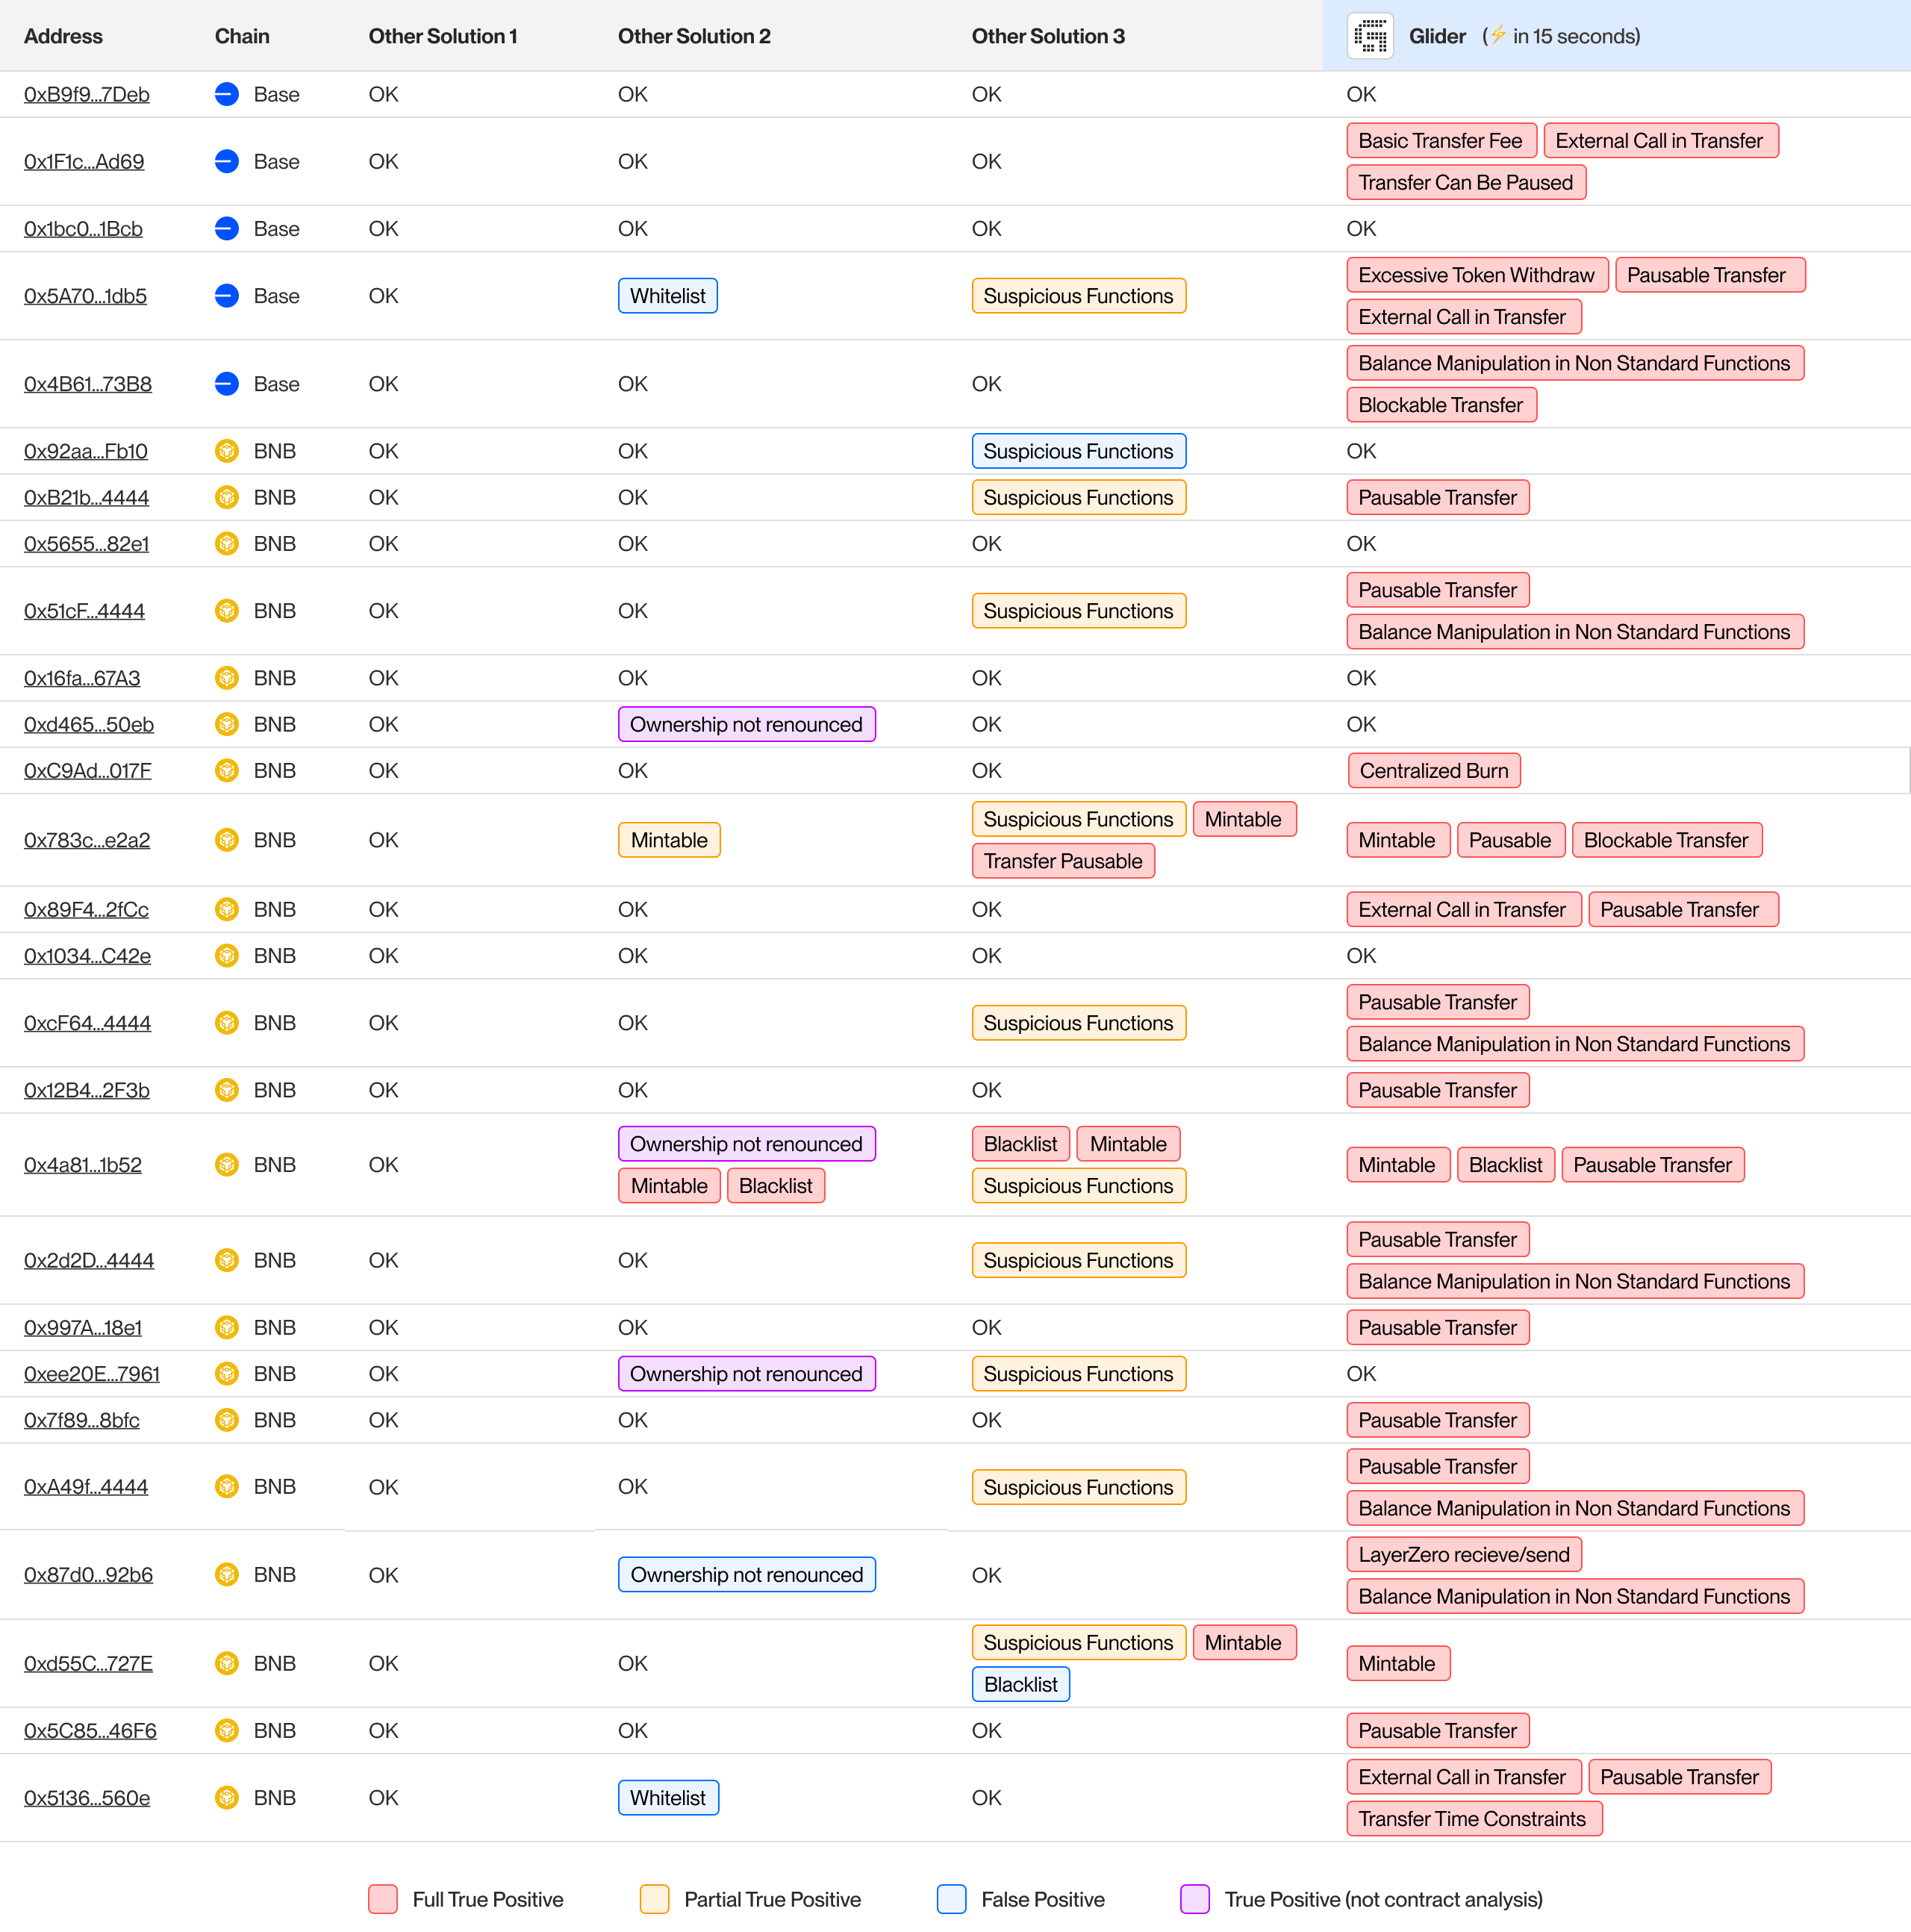Click Full True Positive legend swatch
Image resolution: width=1911 pixels, height=1932 pixels.
pos(383,1899)
